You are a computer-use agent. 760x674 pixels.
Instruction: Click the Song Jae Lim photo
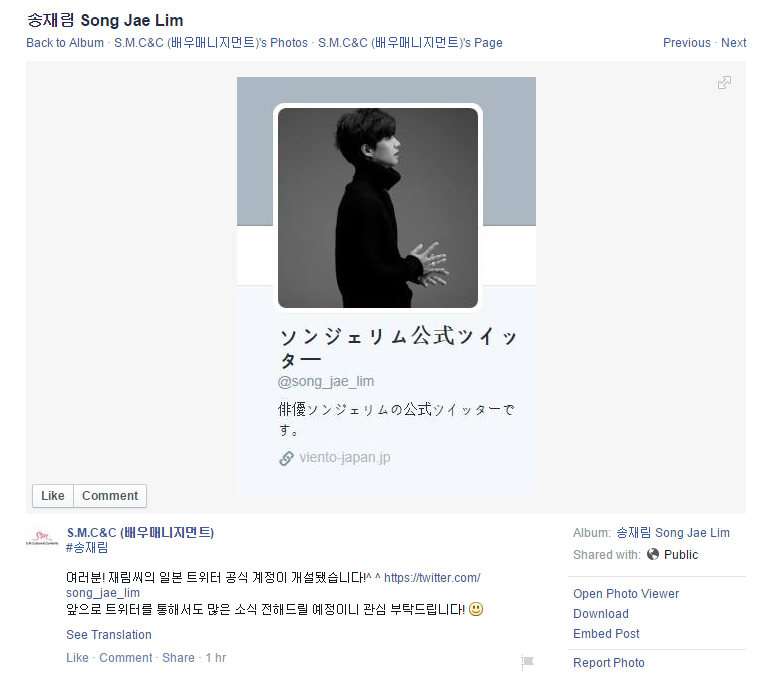click(386, 286)
